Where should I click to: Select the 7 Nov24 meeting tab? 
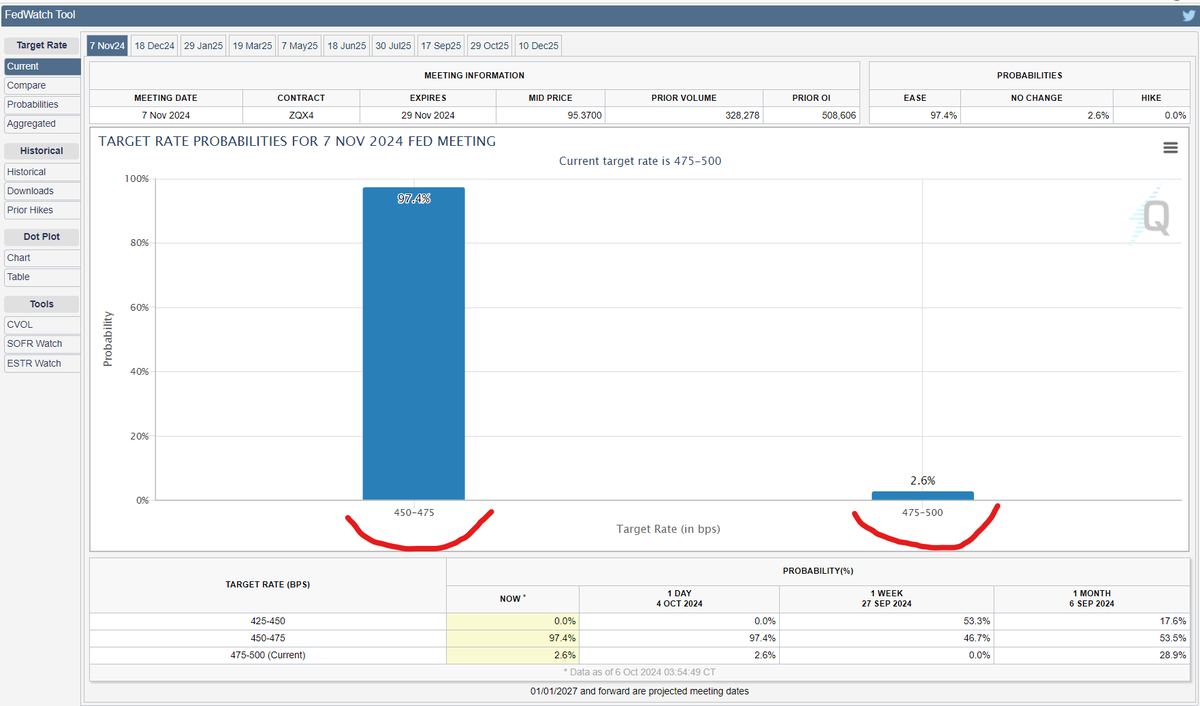(106, 46)
